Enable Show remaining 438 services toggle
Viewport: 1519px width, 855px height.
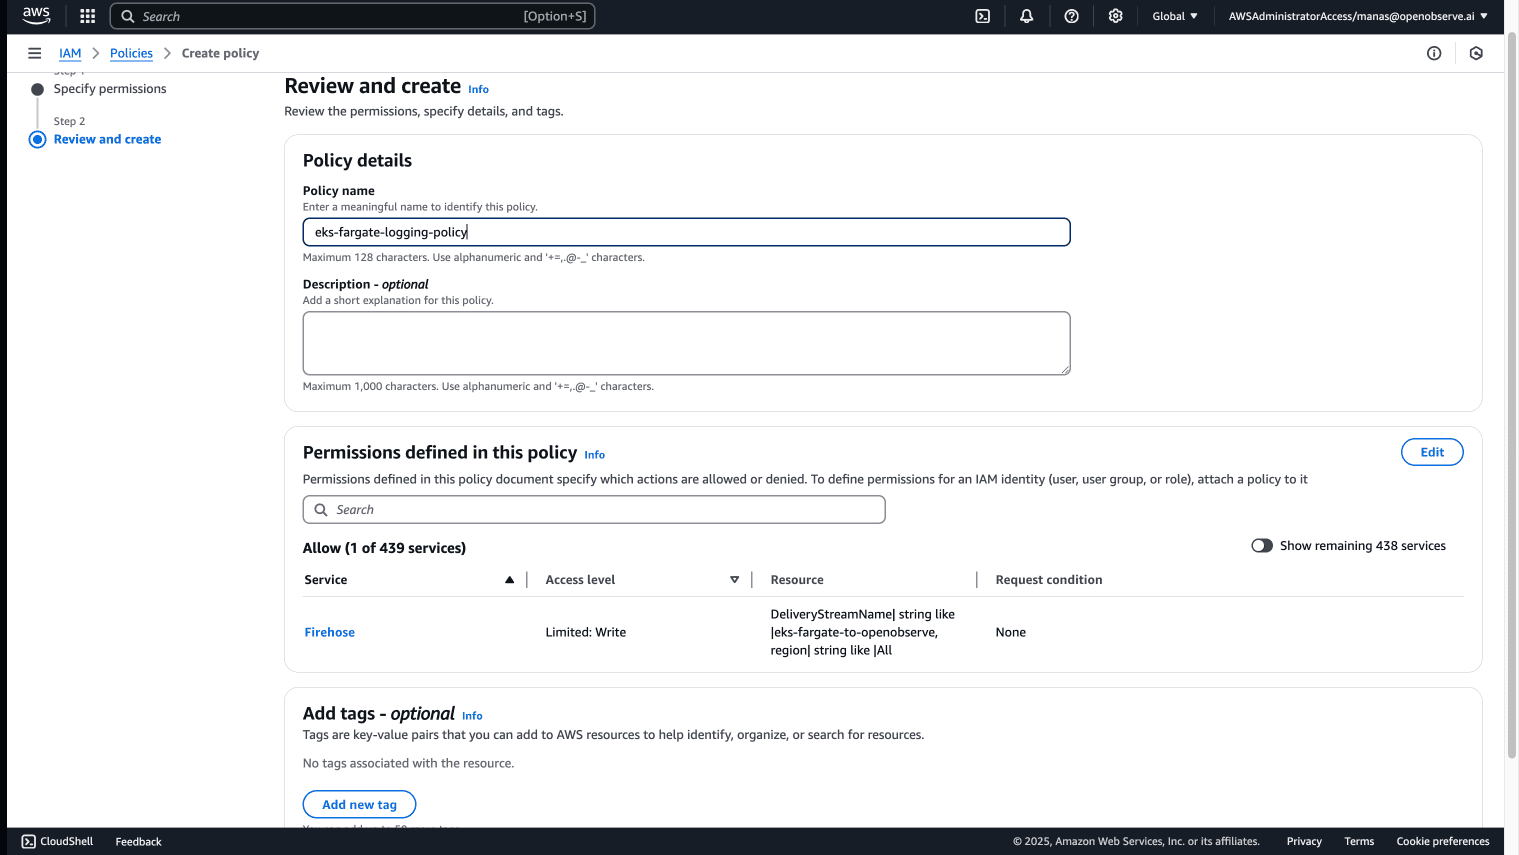(x=1262, y=546)
